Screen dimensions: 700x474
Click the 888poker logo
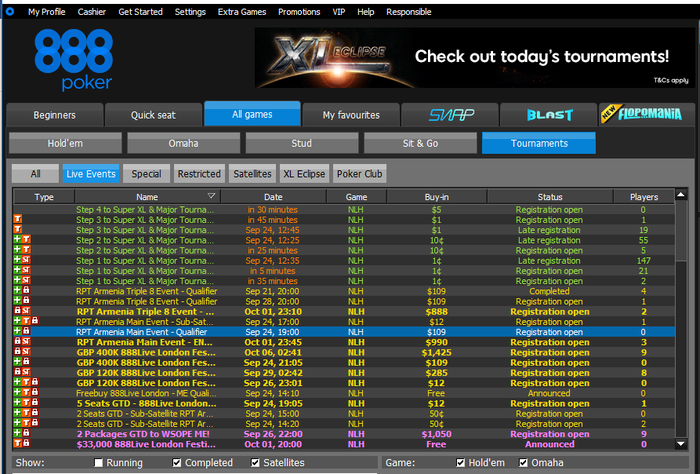74,60
